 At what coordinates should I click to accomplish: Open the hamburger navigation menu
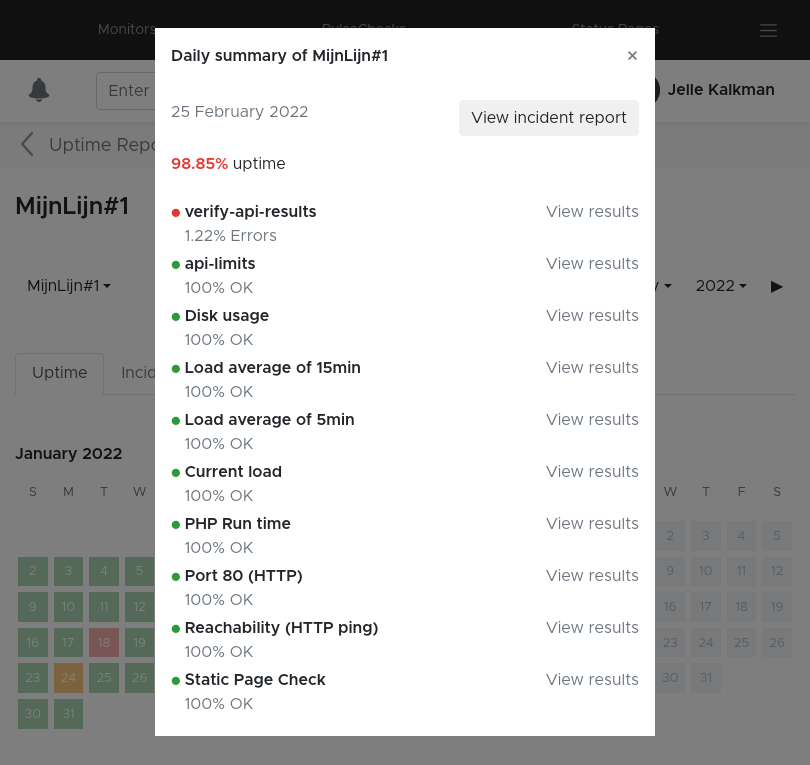pos(768,30)
